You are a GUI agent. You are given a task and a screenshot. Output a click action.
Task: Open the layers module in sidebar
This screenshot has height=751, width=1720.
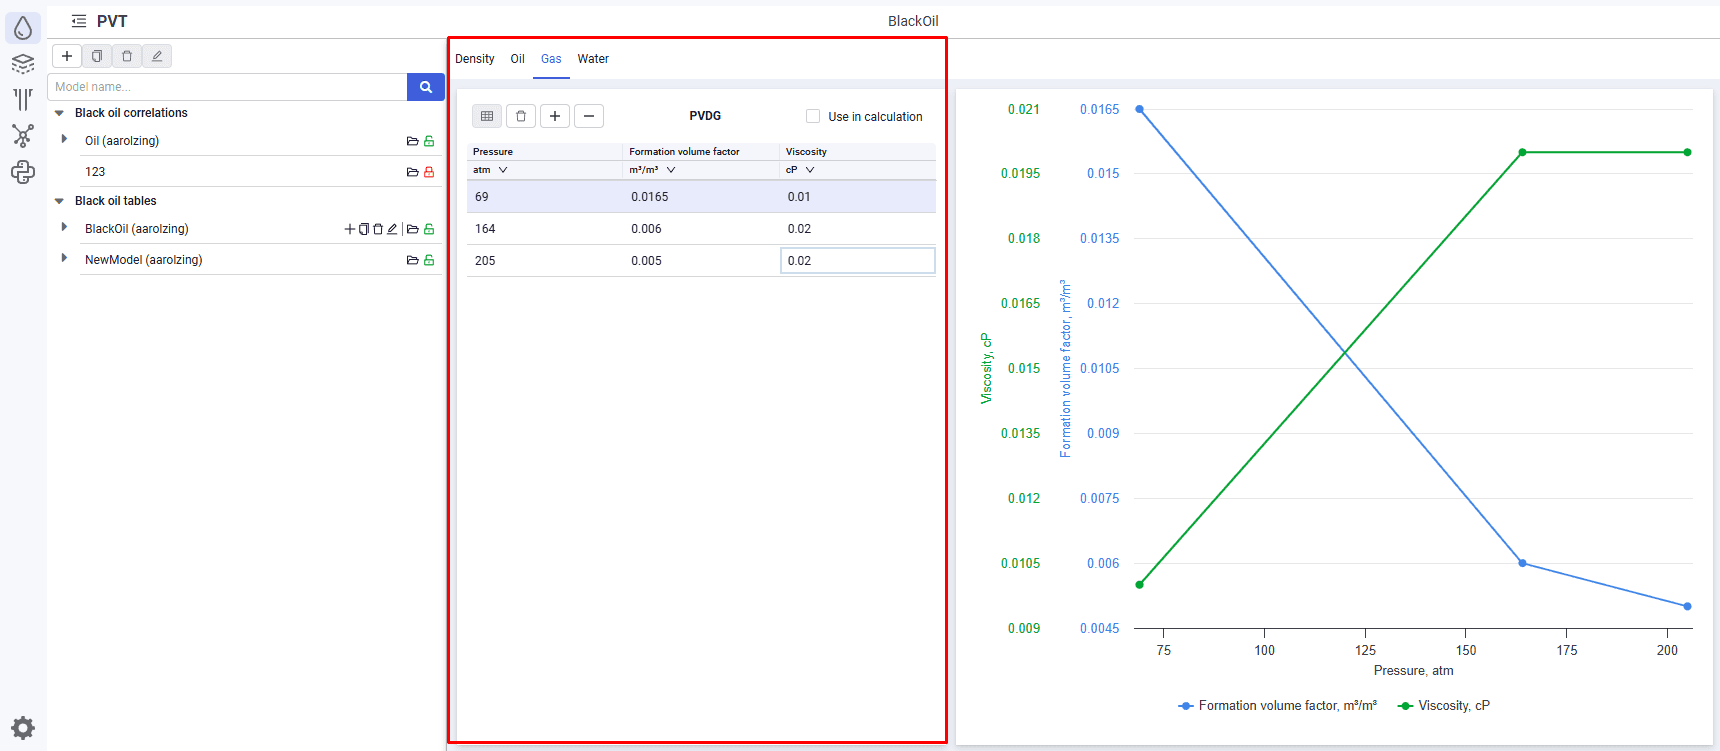[x=23, y=64]
